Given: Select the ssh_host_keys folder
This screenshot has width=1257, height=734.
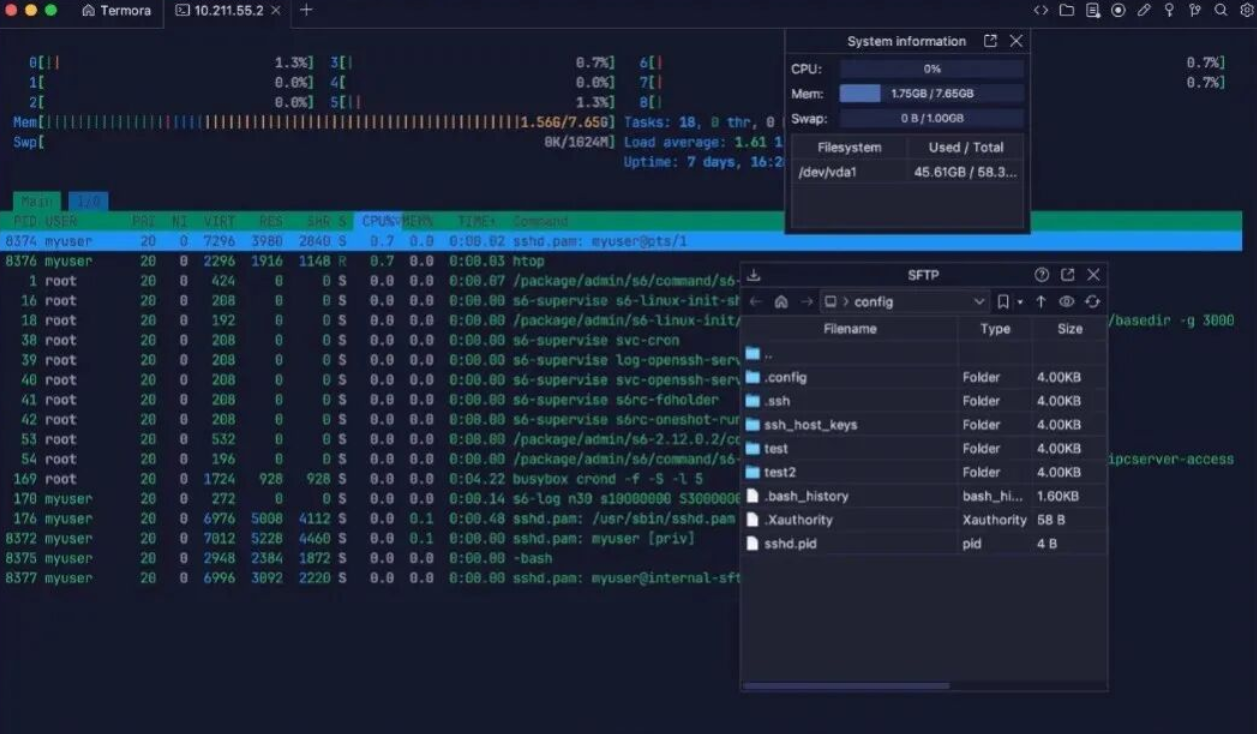Looking at the screenshot, I should pos(925,425).
